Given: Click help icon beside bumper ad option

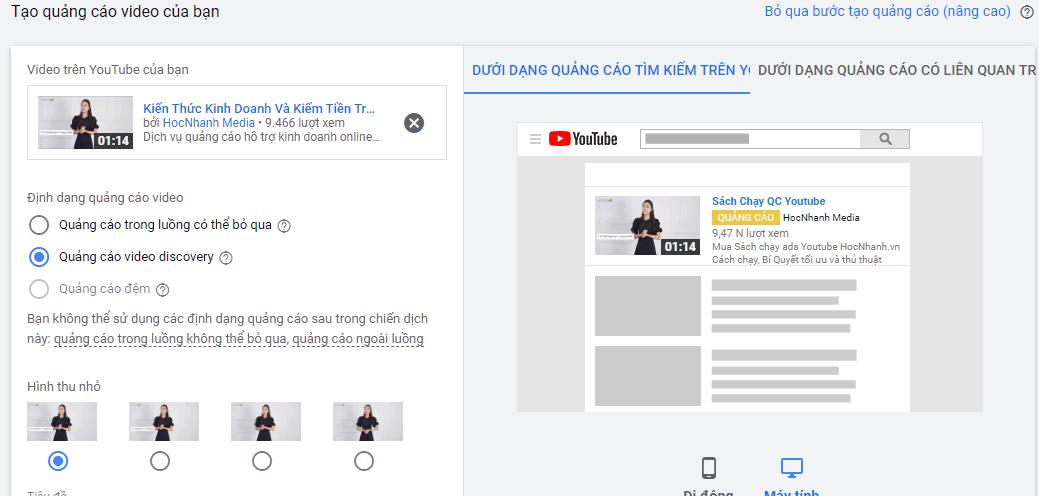Looking at the screenshot, I should tap(163, 290).
